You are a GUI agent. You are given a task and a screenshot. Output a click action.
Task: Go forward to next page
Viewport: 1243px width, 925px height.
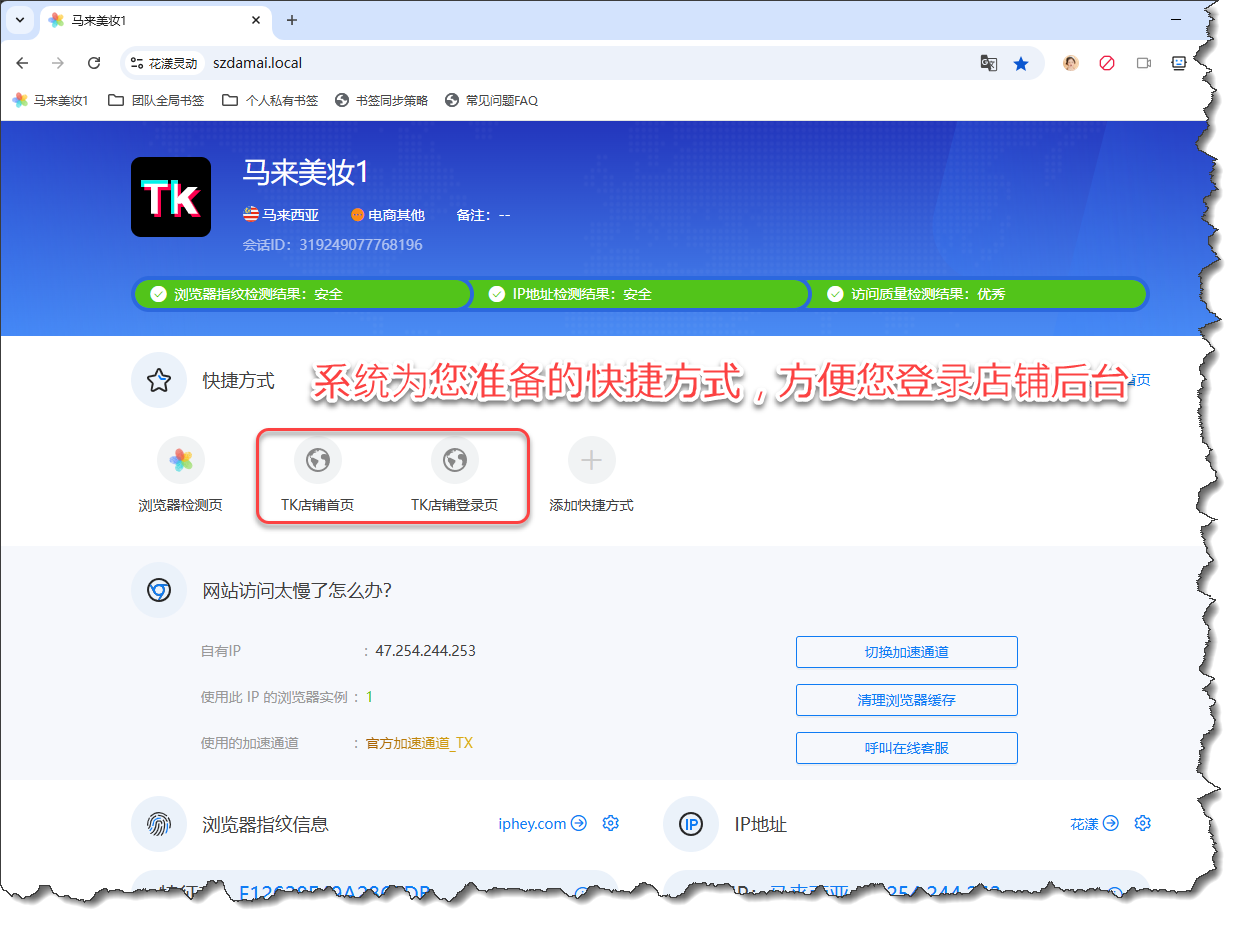coord(58,63)
